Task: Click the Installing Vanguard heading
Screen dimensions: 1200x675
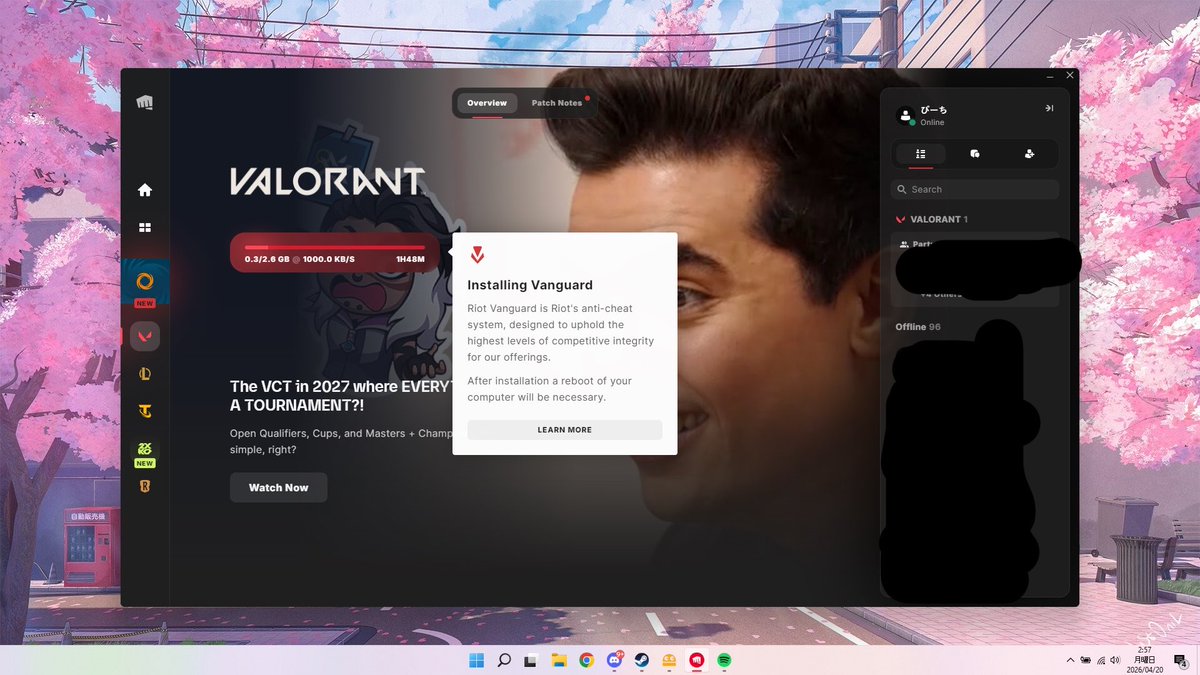Action: tap(530, 285)
